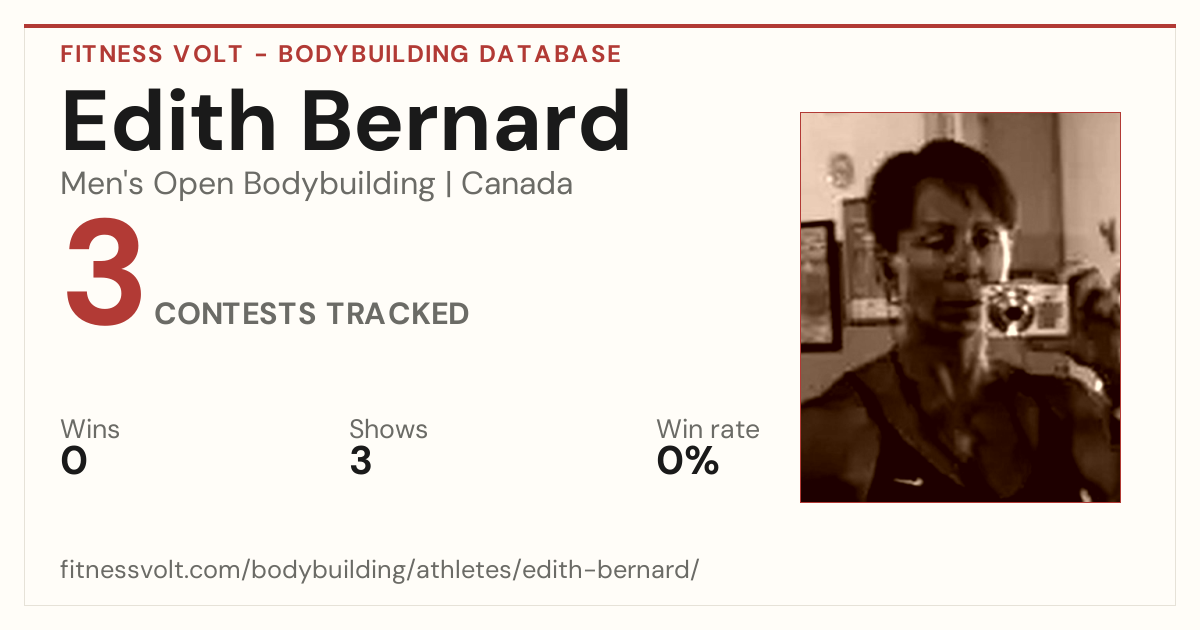Click the large red number 3

pyautogui.click(x=104, y=274)
